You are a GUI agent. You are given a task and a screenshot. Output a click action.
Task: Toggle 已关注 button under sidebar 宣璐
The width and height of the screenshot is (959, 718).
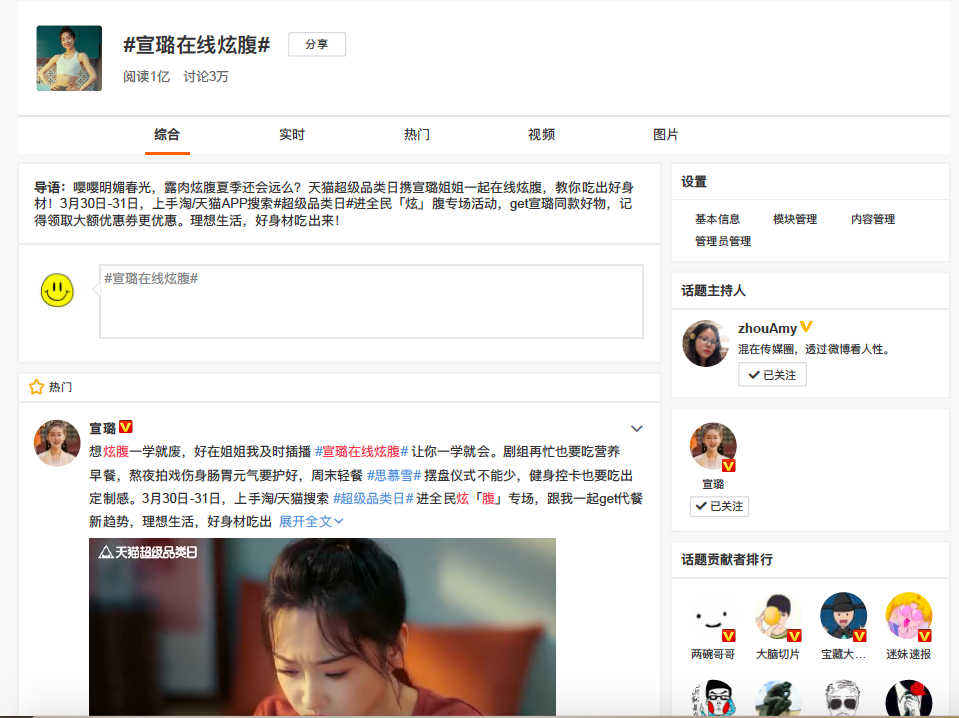719,506
